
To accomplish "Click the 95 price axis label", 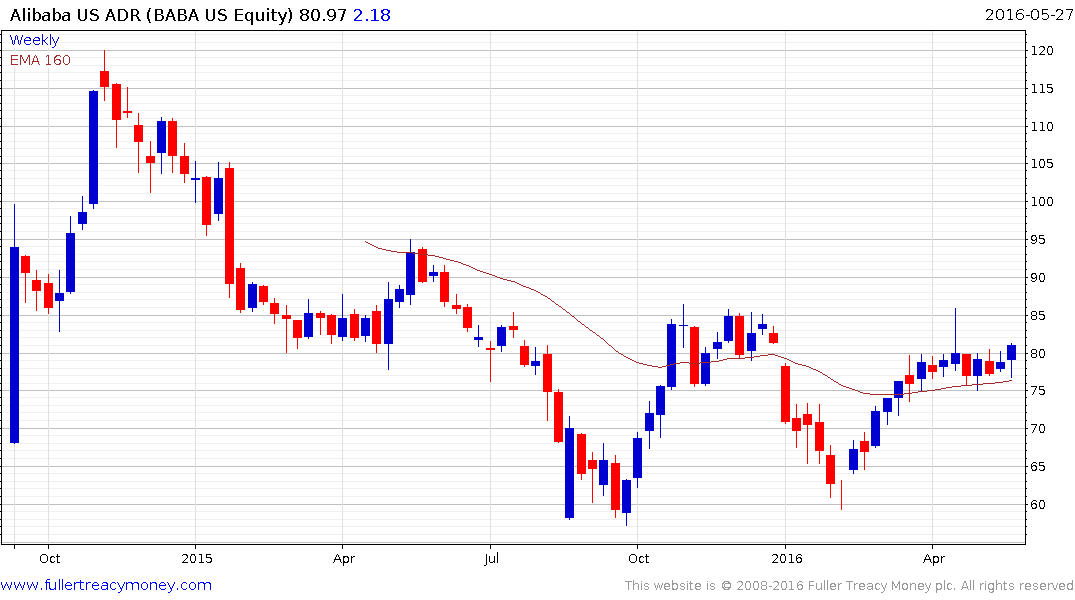I will (x=1038, y=240).
